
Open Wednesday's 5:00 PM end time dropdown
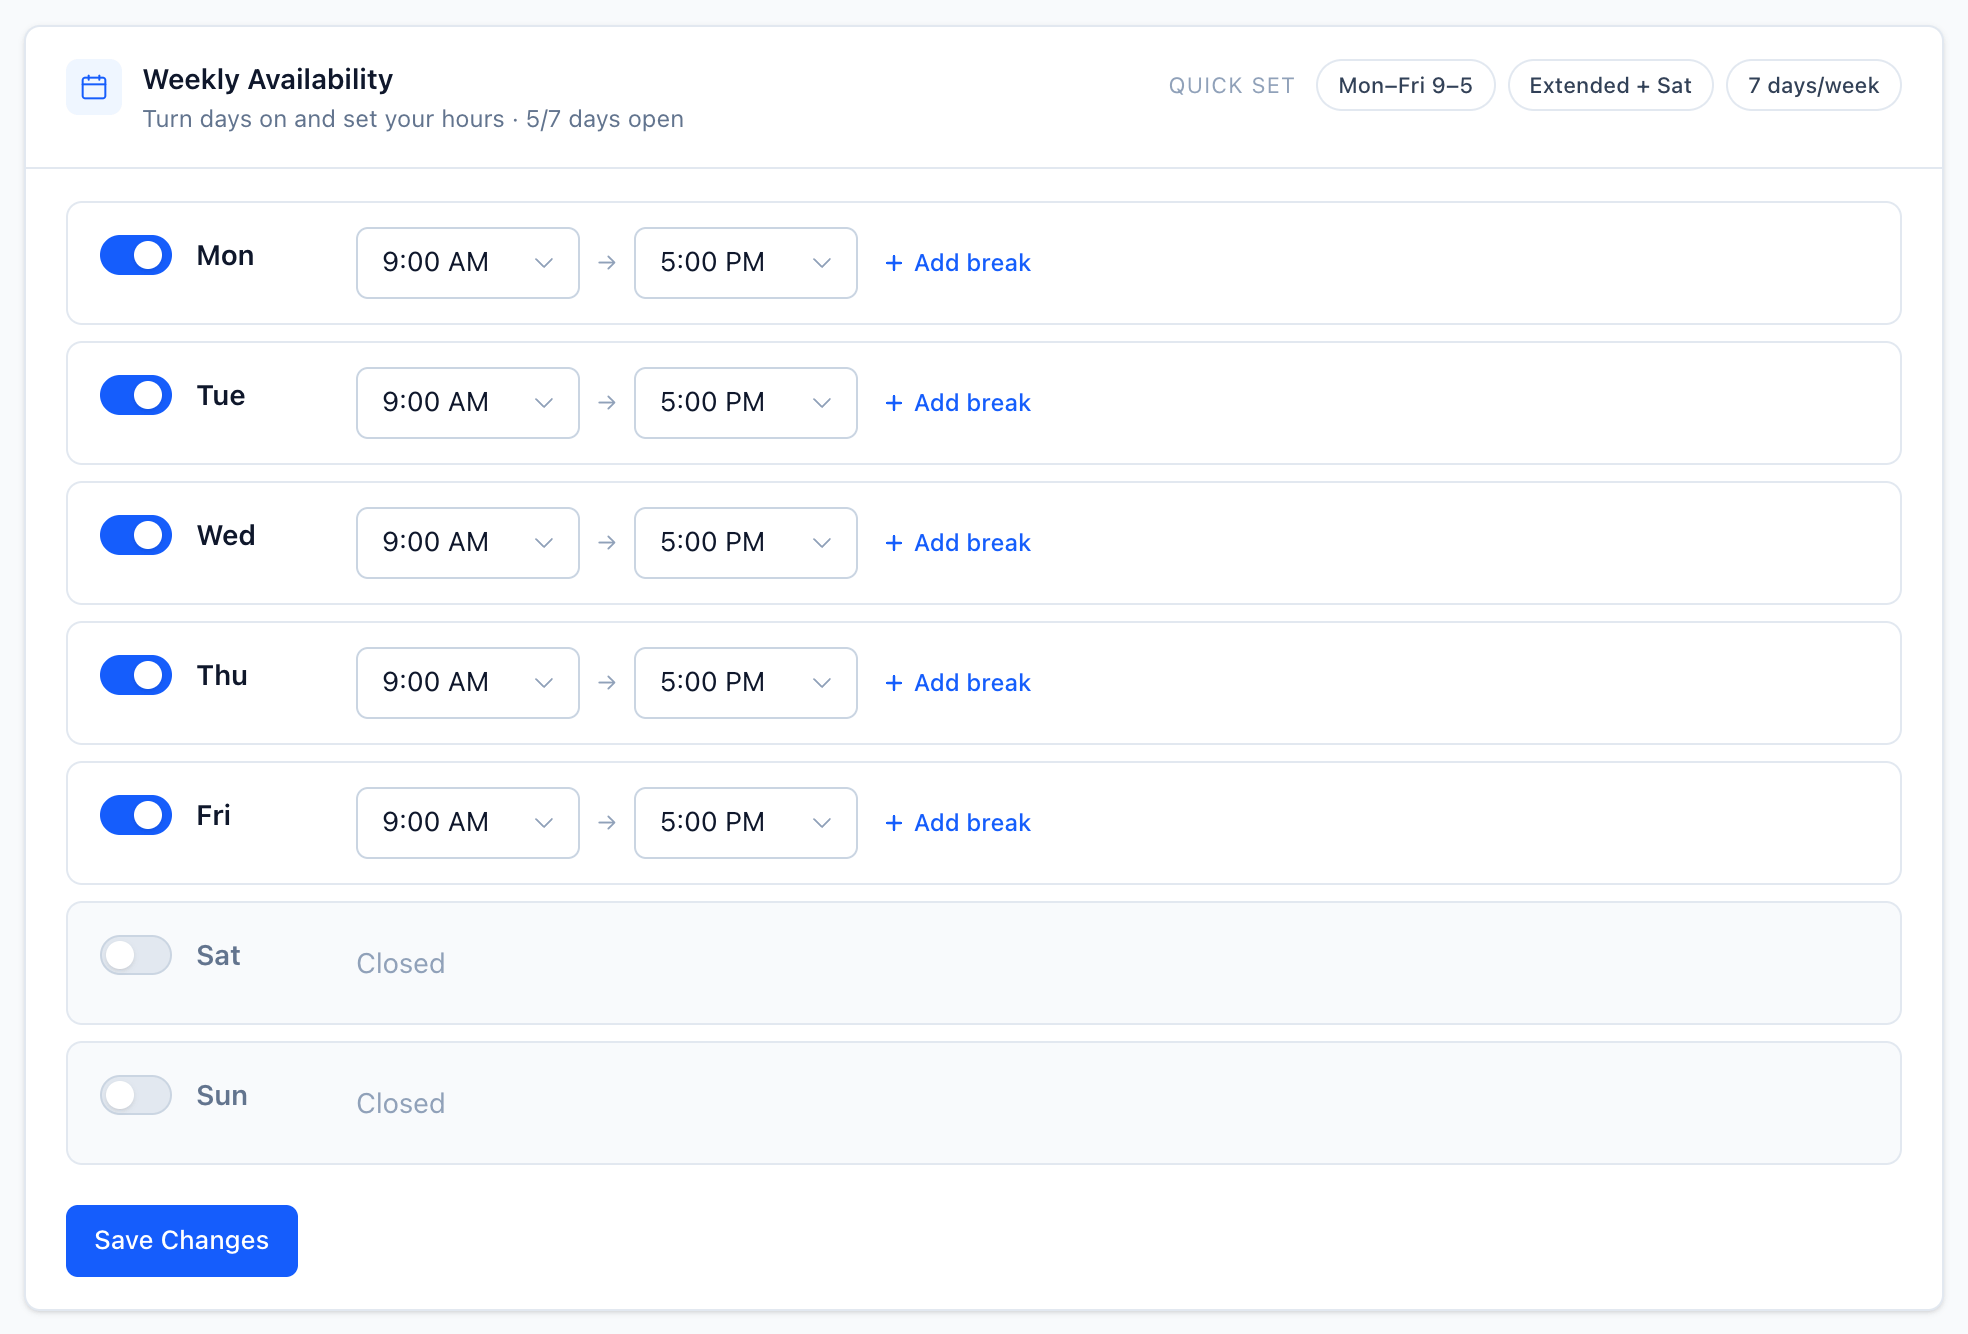click(746, 543)
